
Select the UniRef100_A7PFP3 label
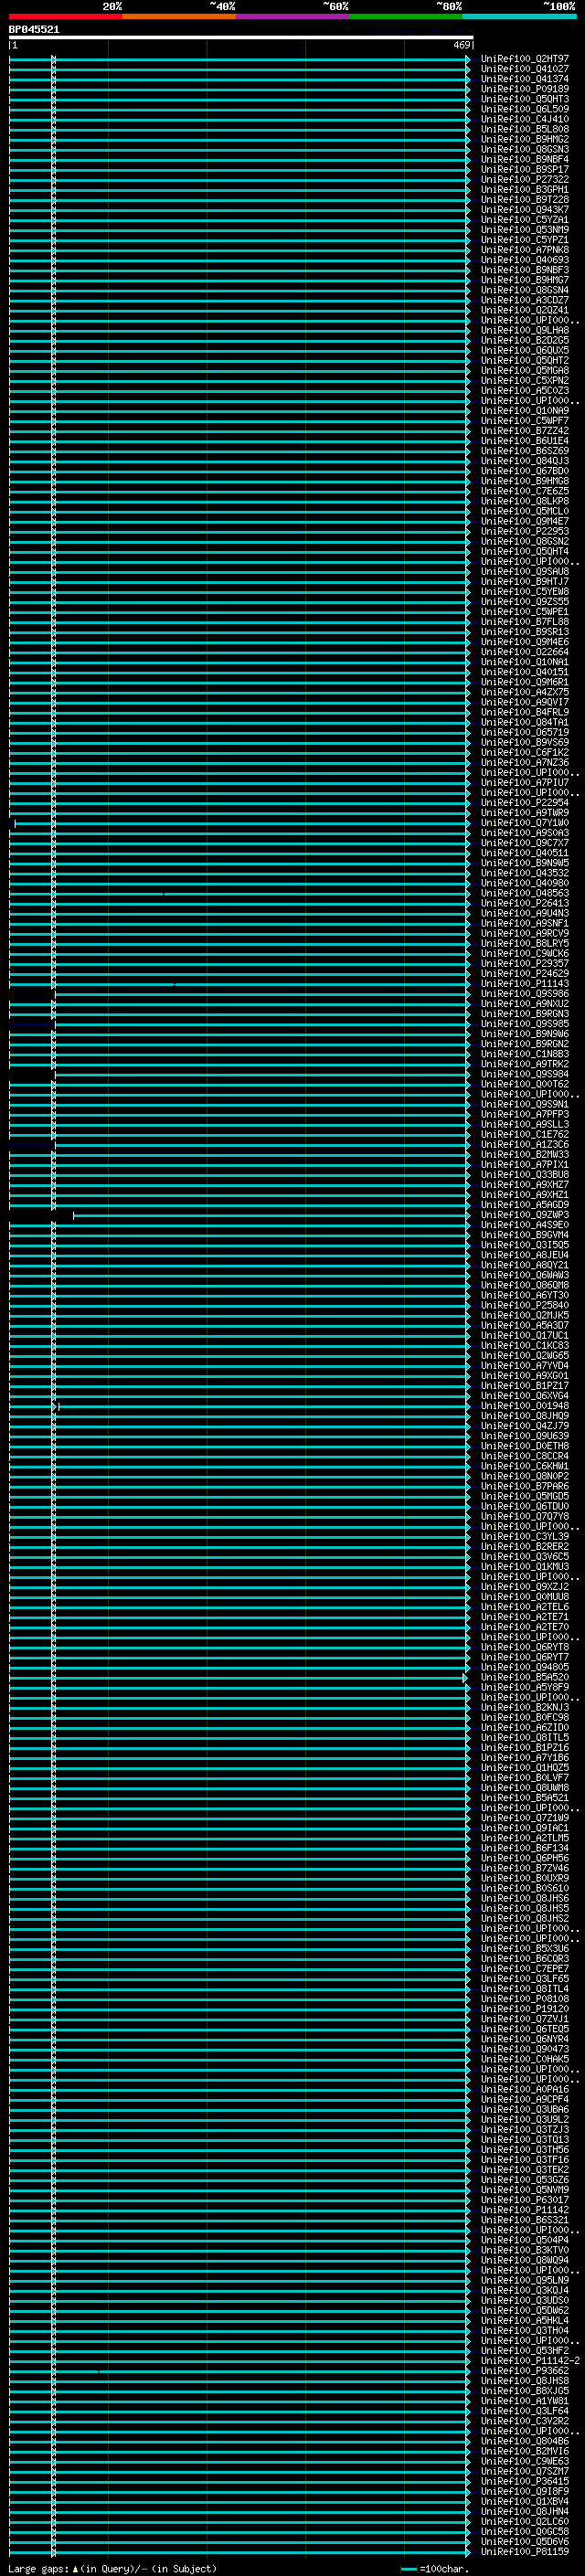(x=524, y=1114)
